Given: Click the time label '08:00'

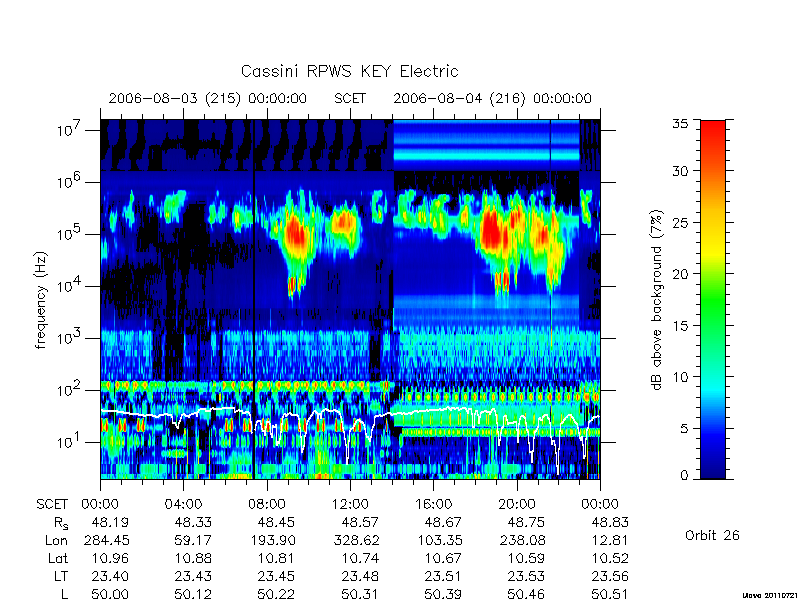Looking at the screenshot, I should click(267, 505).
